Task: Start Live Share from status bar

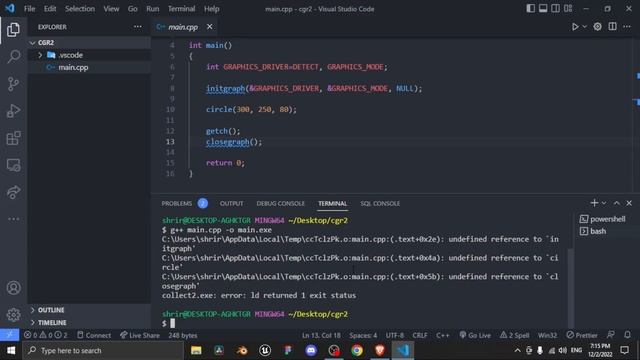Action: [x=140, y=335]
